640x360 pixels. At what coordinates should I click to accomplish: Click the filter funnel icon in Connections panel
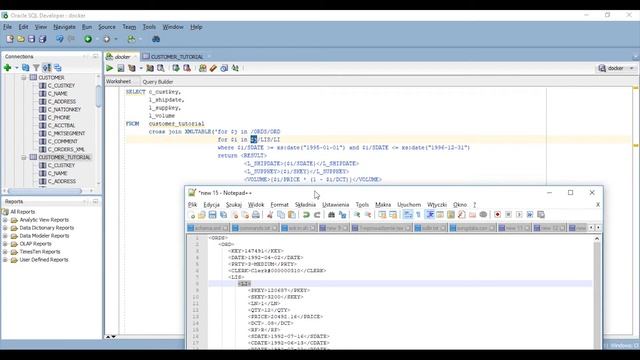[x=36, y=68]
